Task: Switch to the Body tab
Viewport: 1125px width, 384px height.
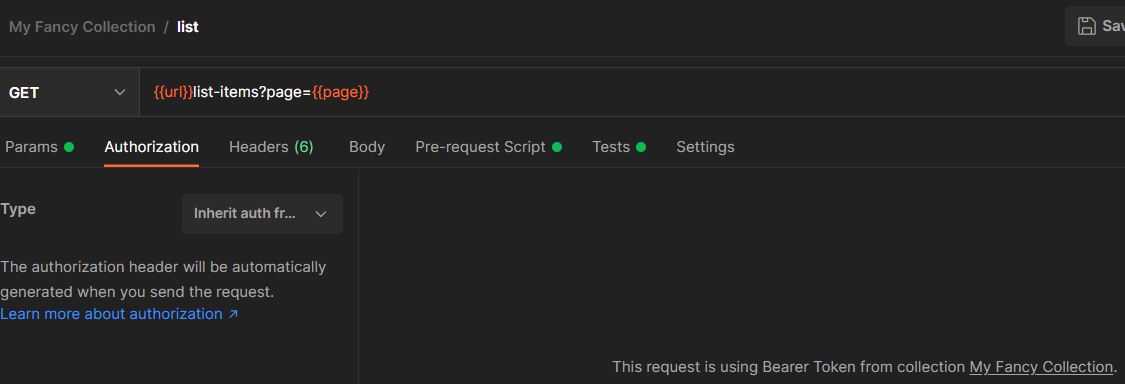Action: 367,147
